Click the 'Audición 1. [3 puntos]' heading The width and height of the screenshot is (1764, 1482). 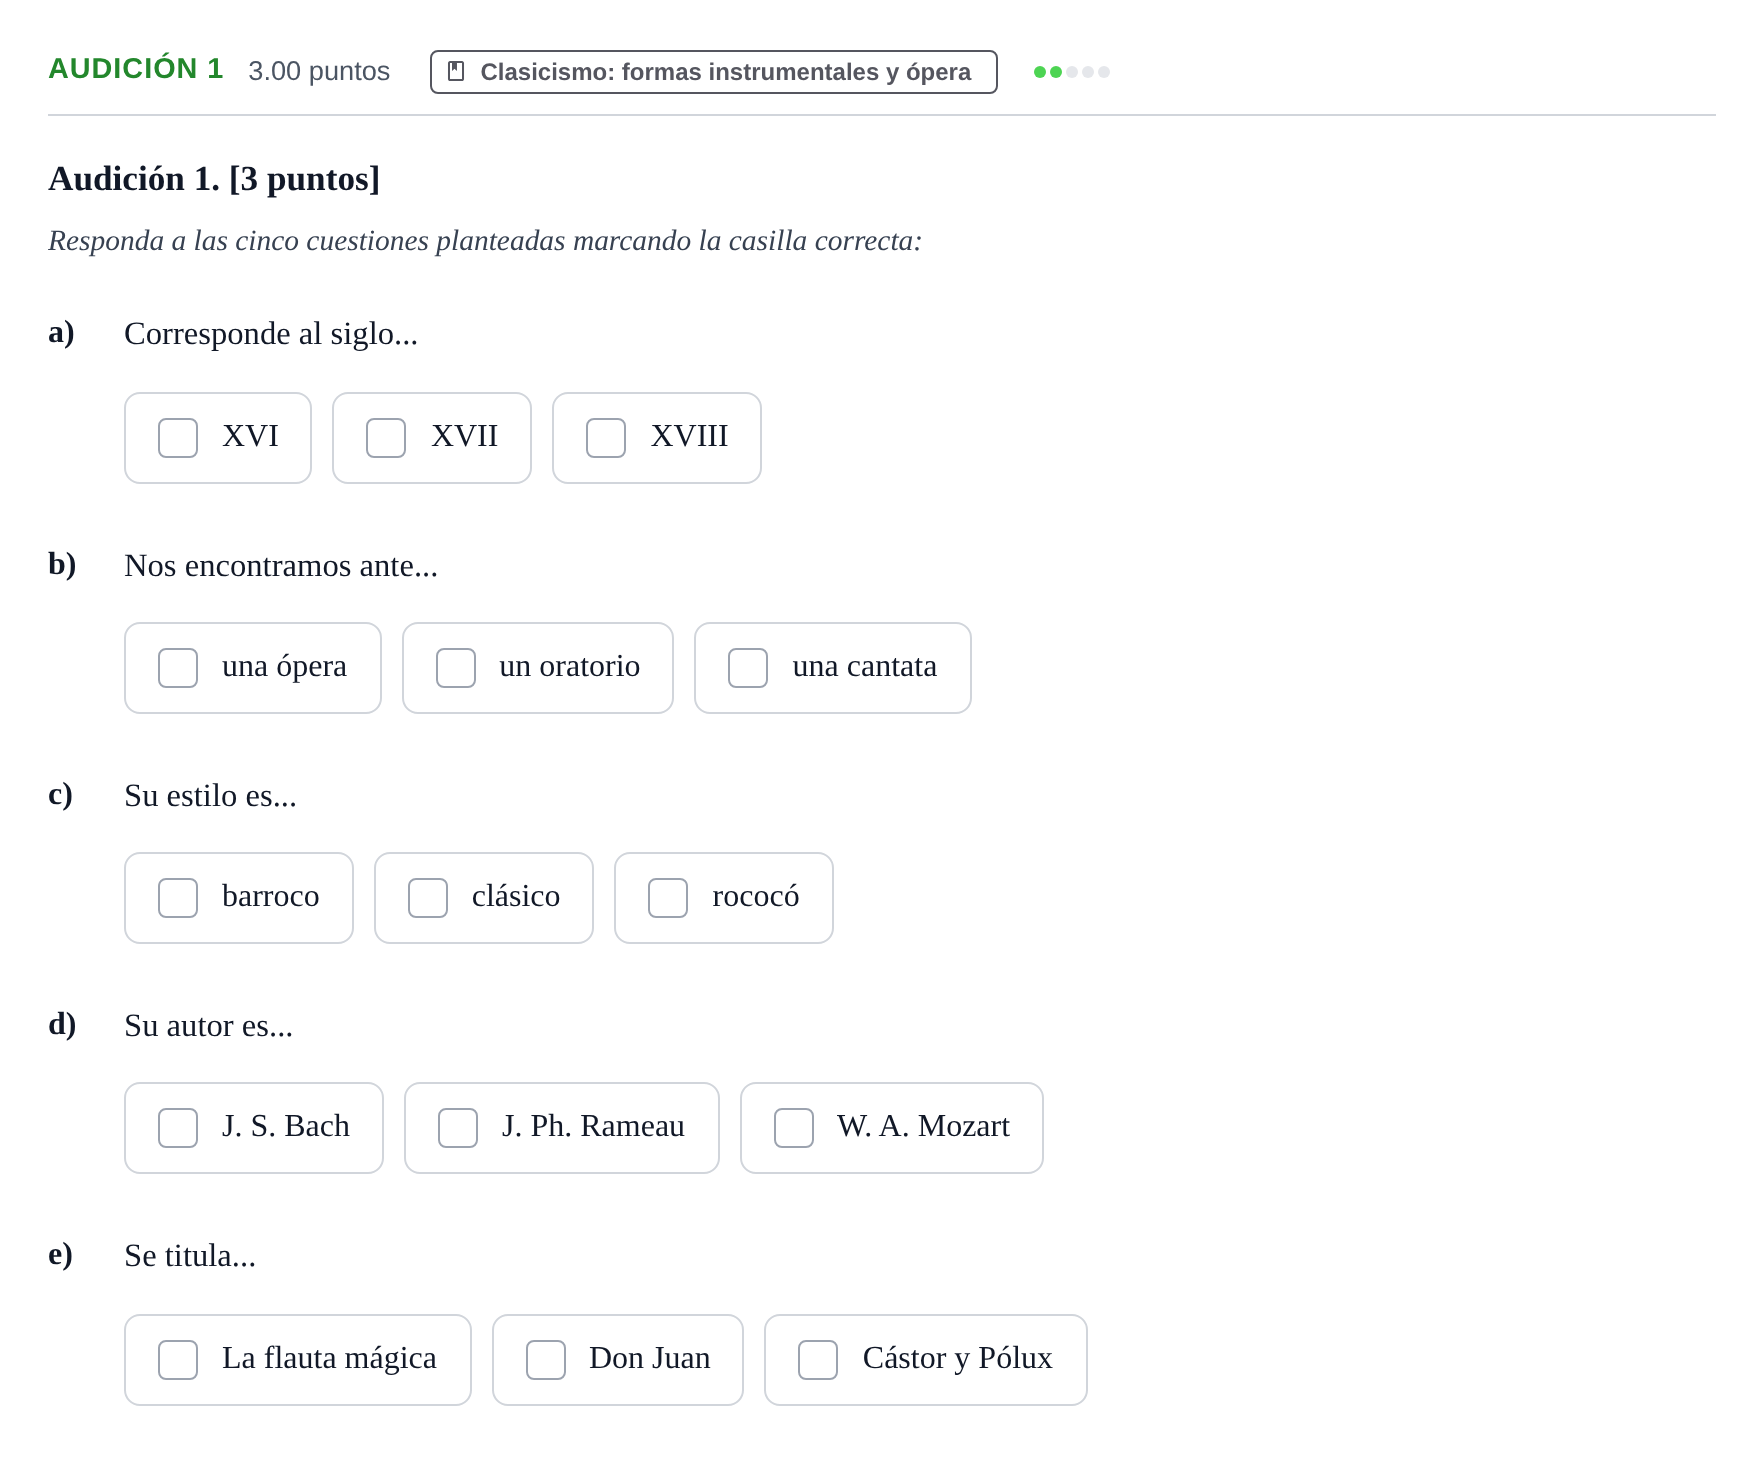[214, 179]
